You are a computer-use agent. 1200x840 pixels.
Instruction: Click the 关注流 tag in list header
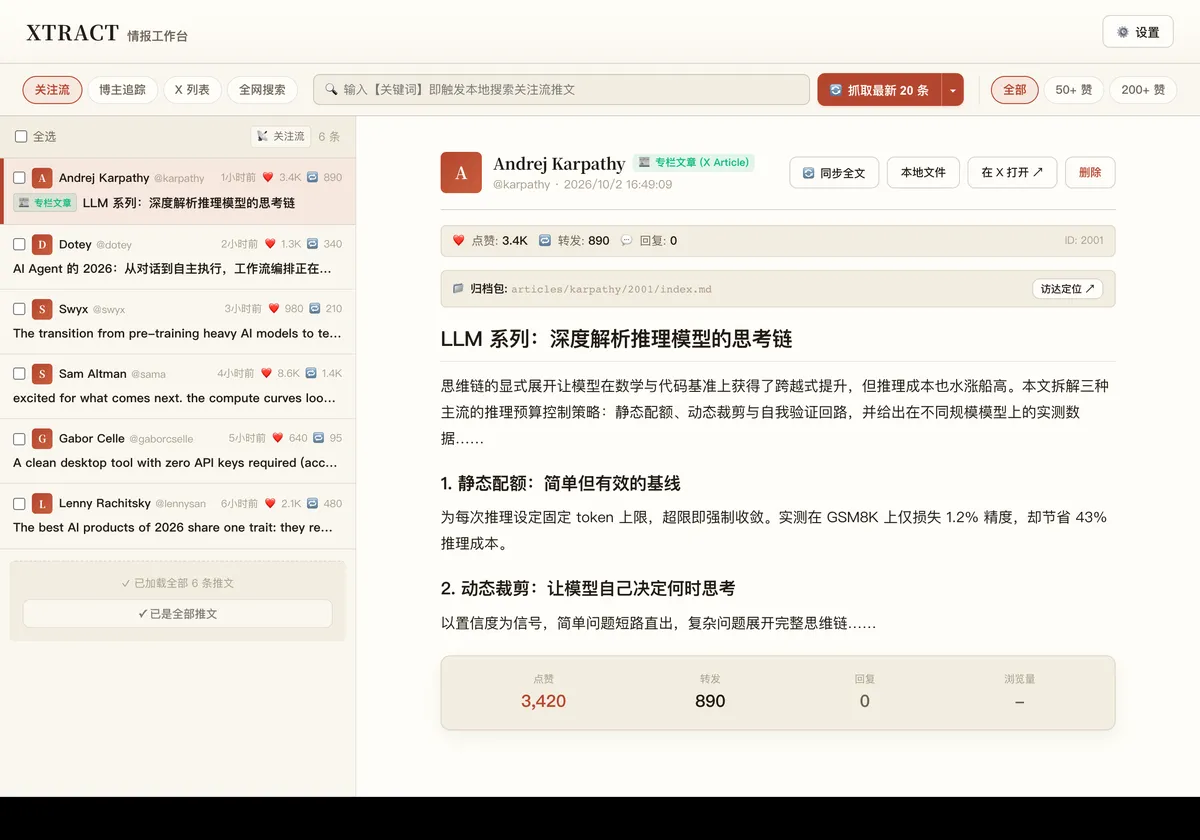click(280, 137)
